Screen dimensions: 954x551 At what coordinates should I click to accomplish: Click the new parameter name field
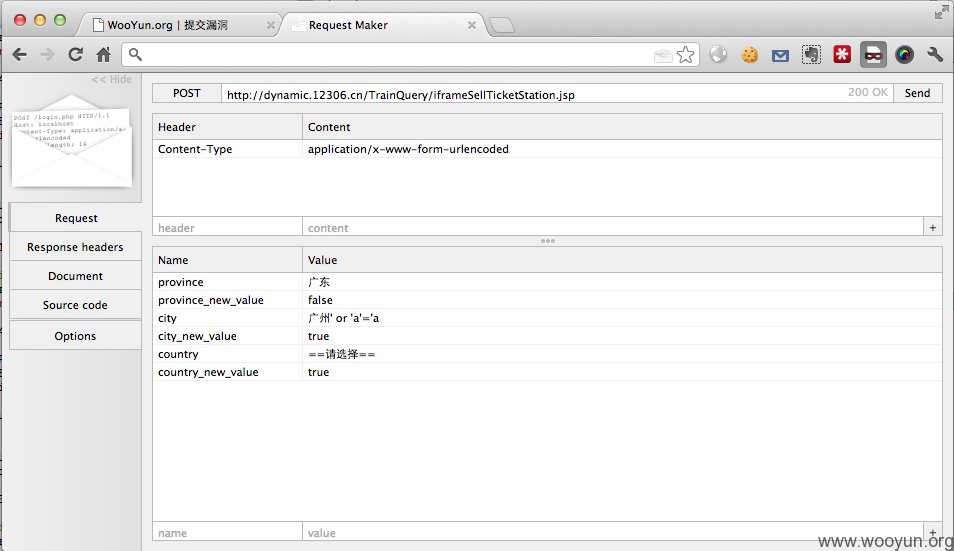click(227, 532)
